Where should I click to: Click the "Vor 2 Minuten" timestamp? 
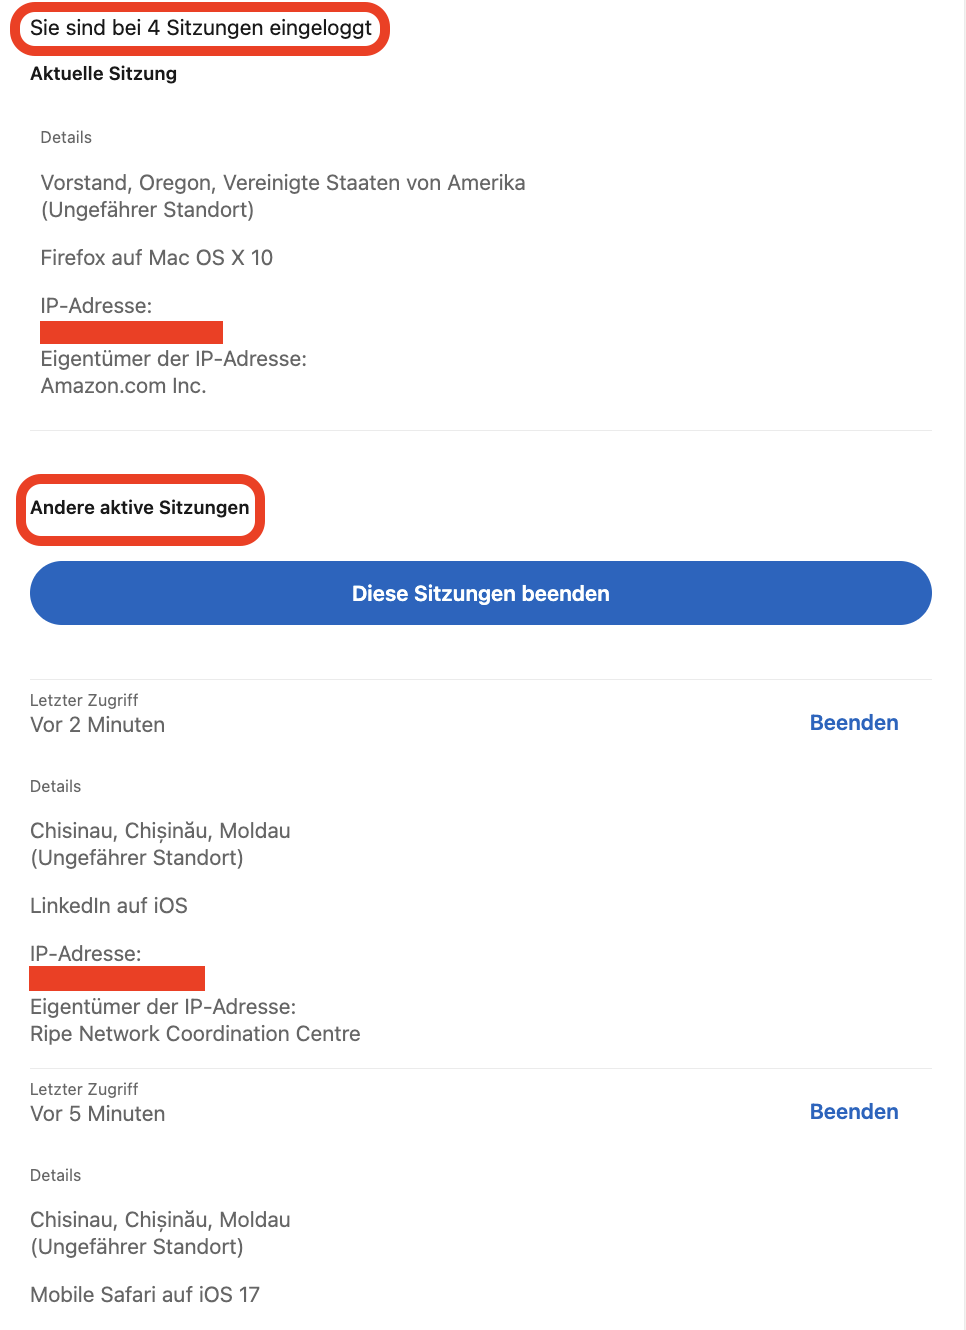pyautogui.click(x=97, y=724)
